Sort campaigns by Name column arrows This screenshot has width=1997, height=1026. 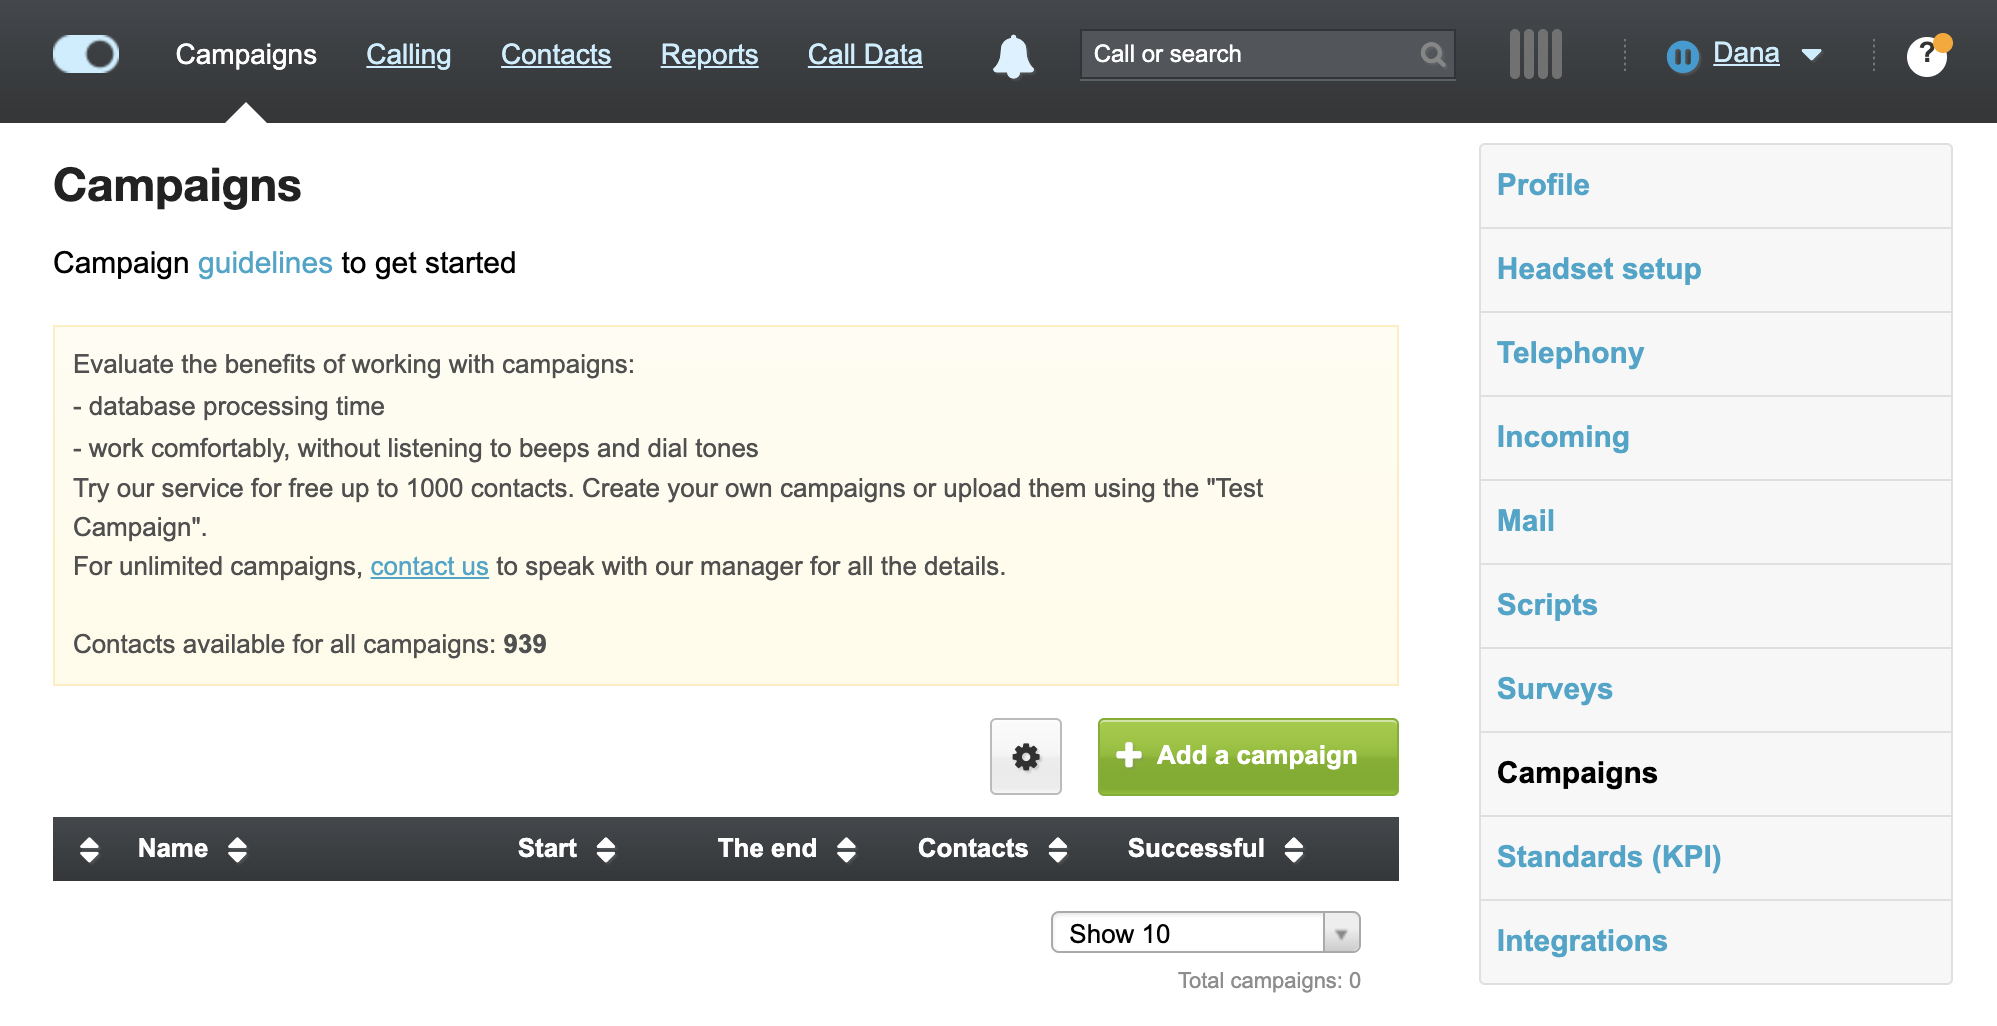[x=237, y=849]
